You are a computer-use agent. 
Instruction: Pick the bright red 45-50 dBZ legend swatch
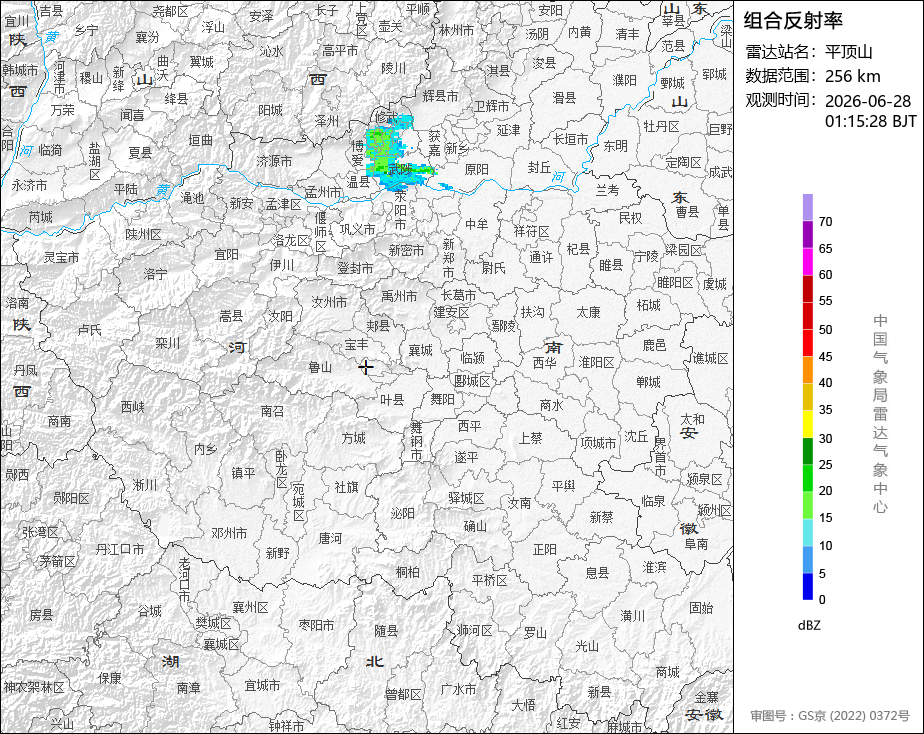tap(808, 343)
